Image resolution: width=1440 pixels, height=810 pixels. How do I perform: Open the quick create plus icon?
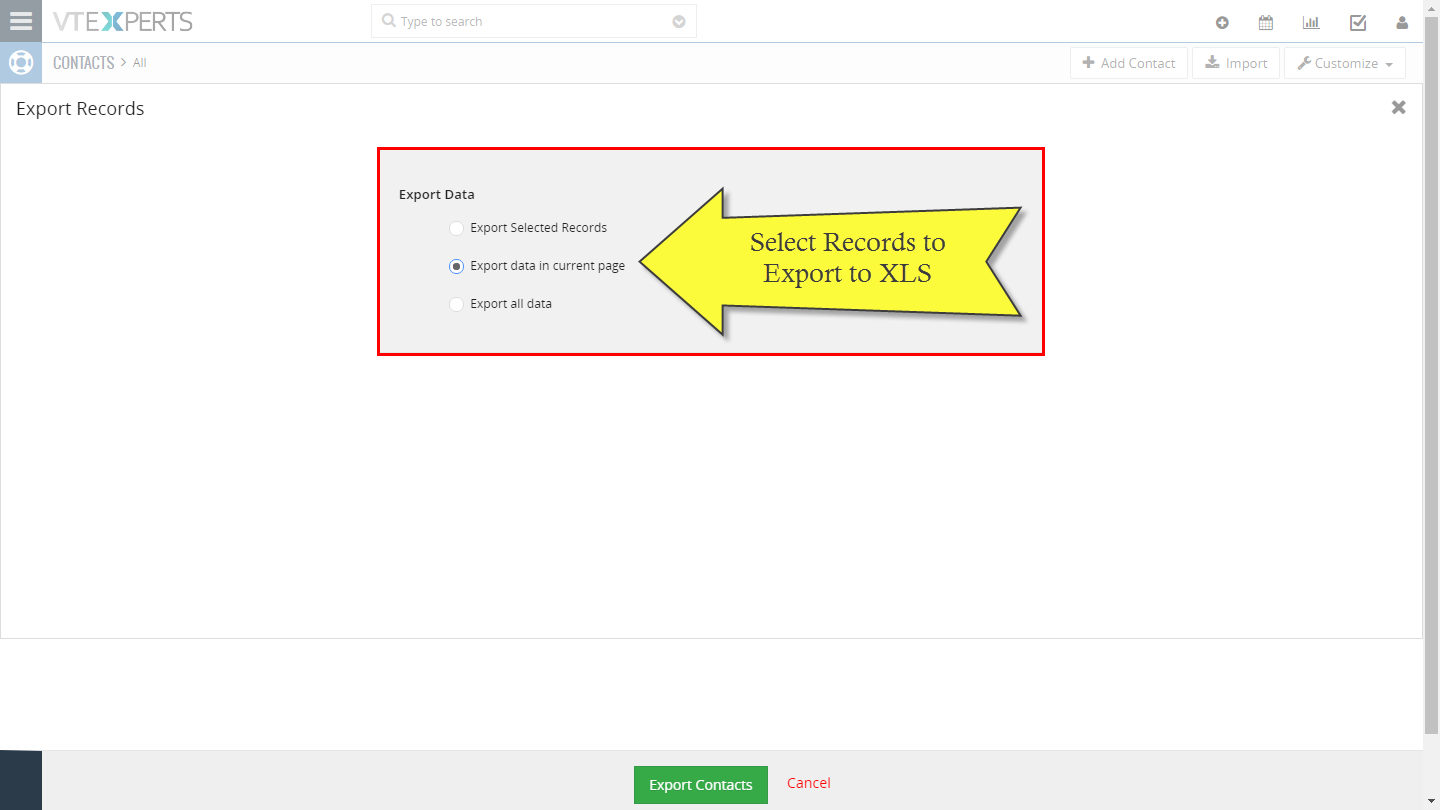pyautogui.click(x=1222, y=22)
